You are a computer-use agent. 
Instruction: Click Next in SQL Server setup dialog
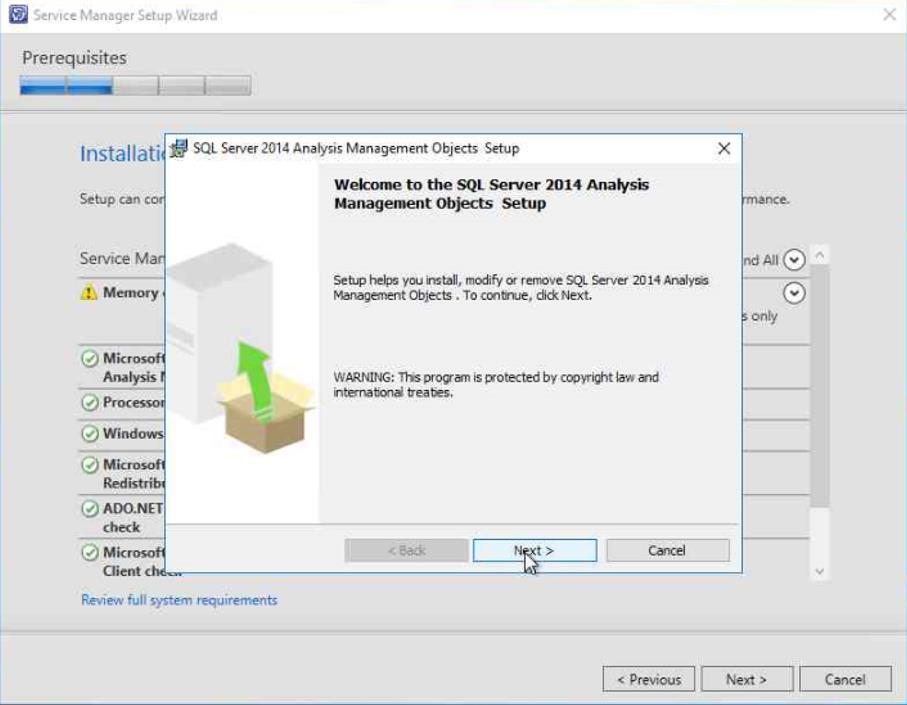click(534, 550)
